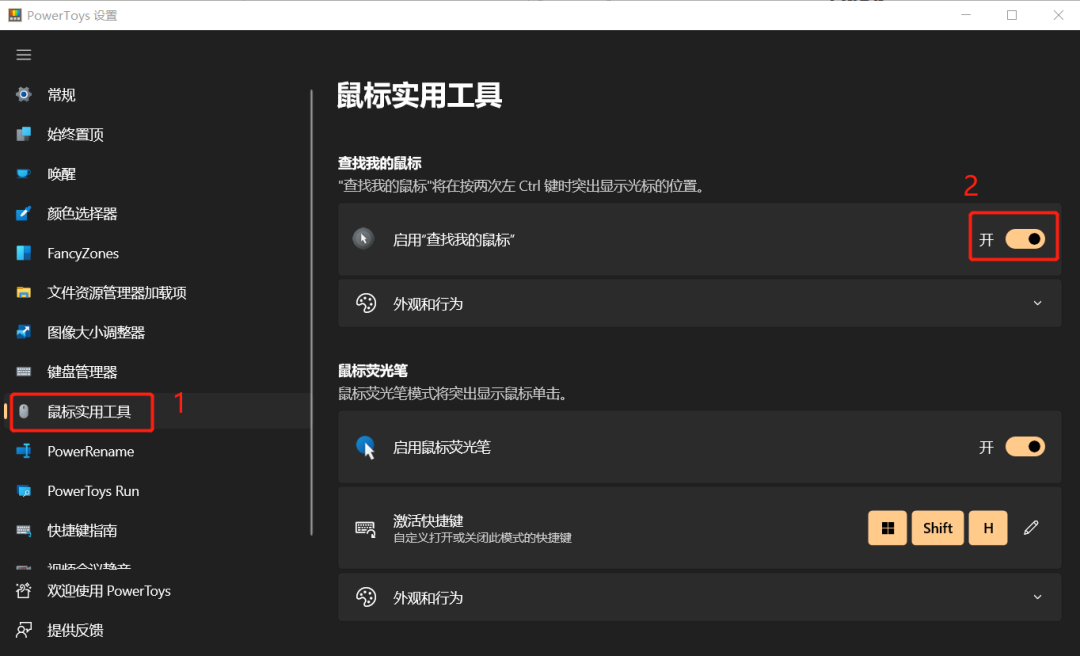This screenshot has width=1080, height=656.
Task: Click the PowerRename icon
Action: [x=23, y=451]
